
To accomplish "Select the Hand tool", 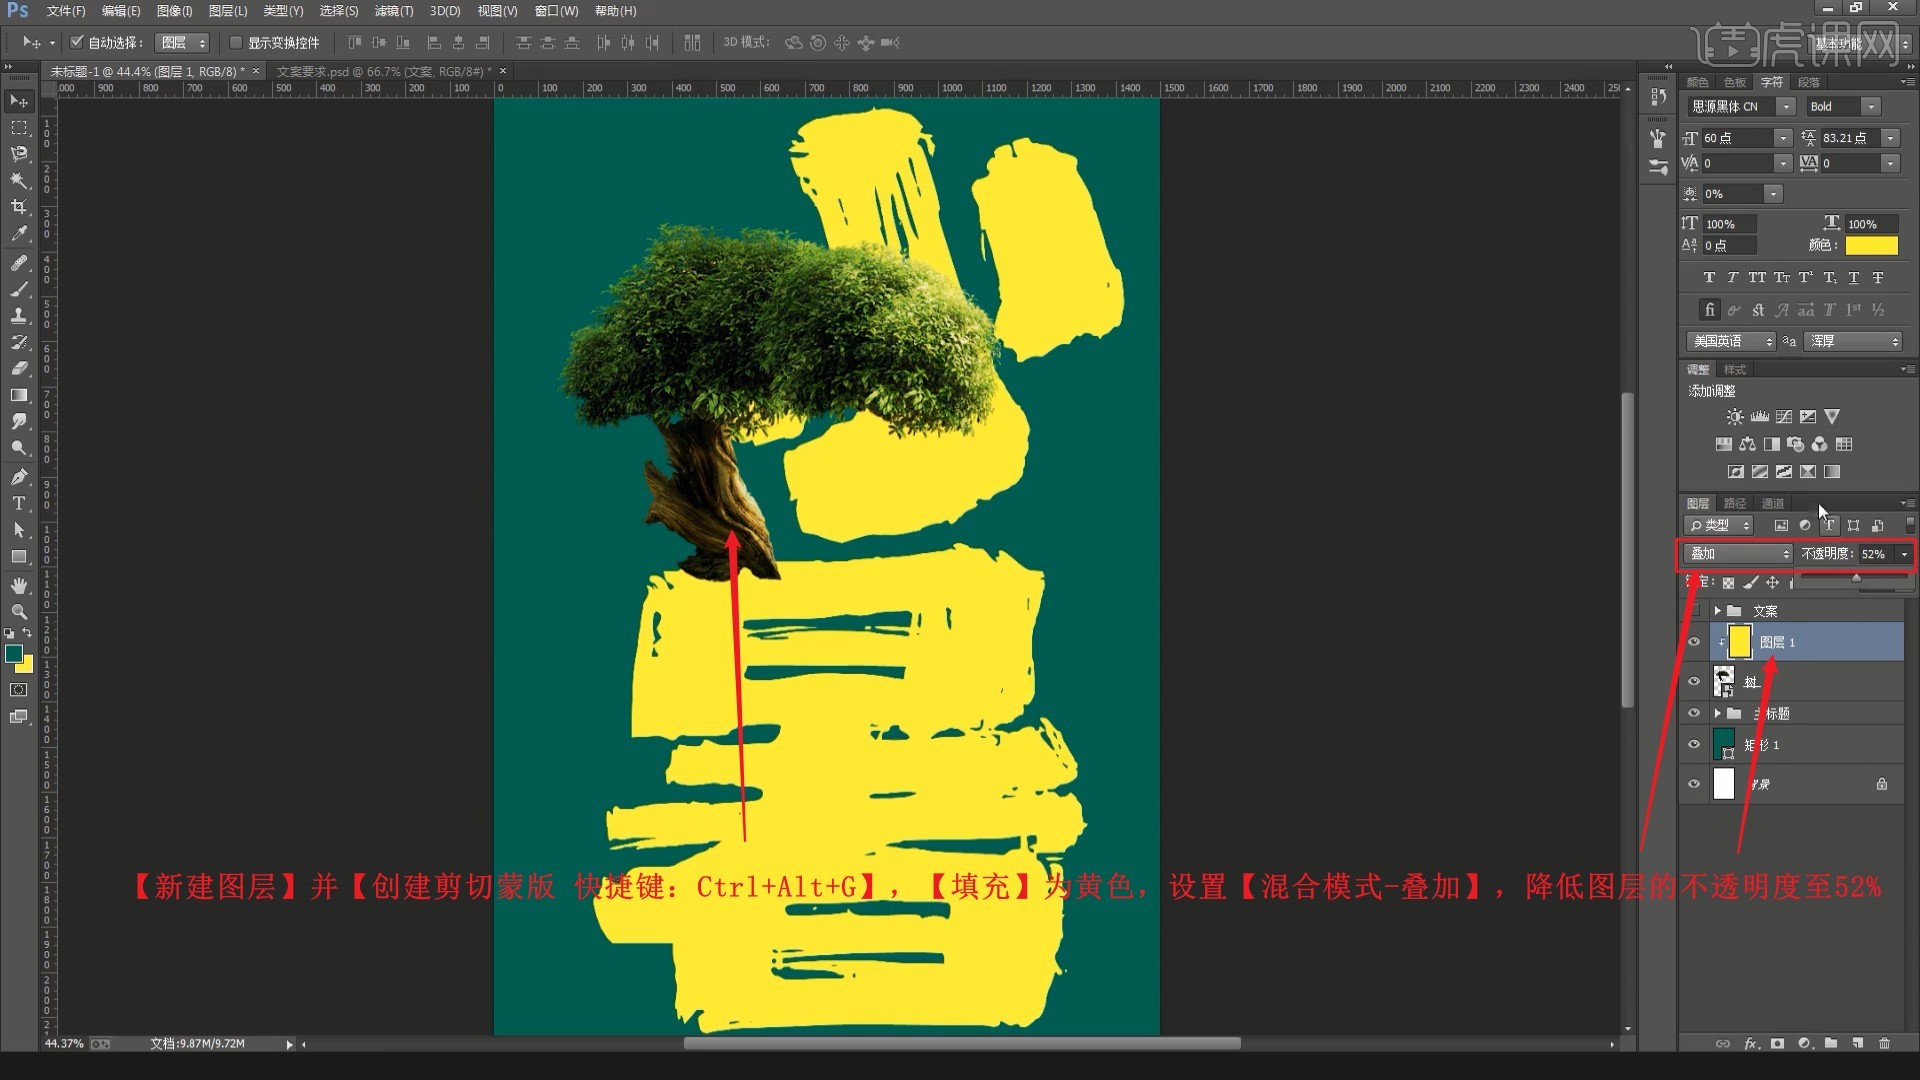I will click(19, 585).
